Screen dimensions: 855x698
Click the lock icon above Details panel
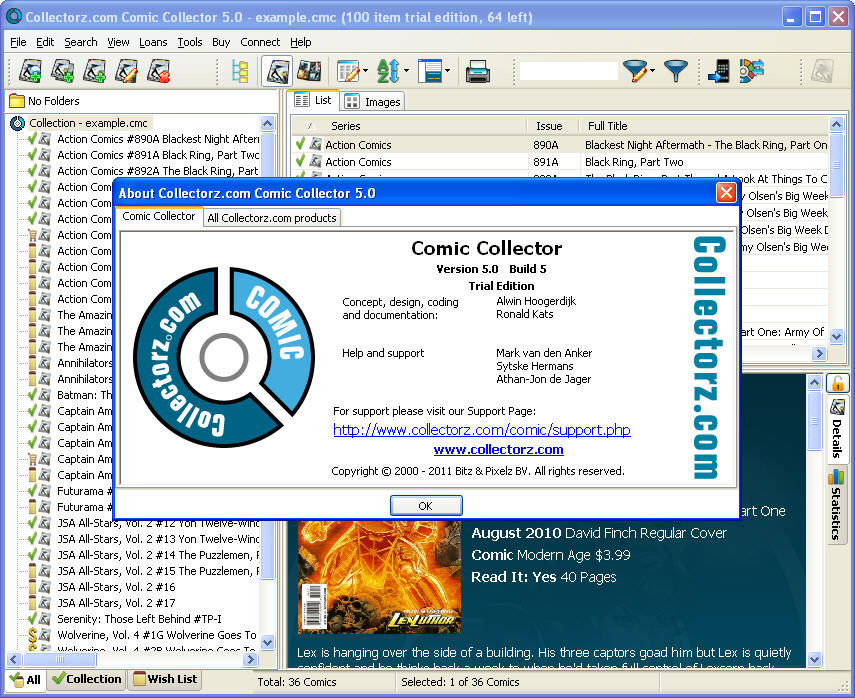point(838,383)
